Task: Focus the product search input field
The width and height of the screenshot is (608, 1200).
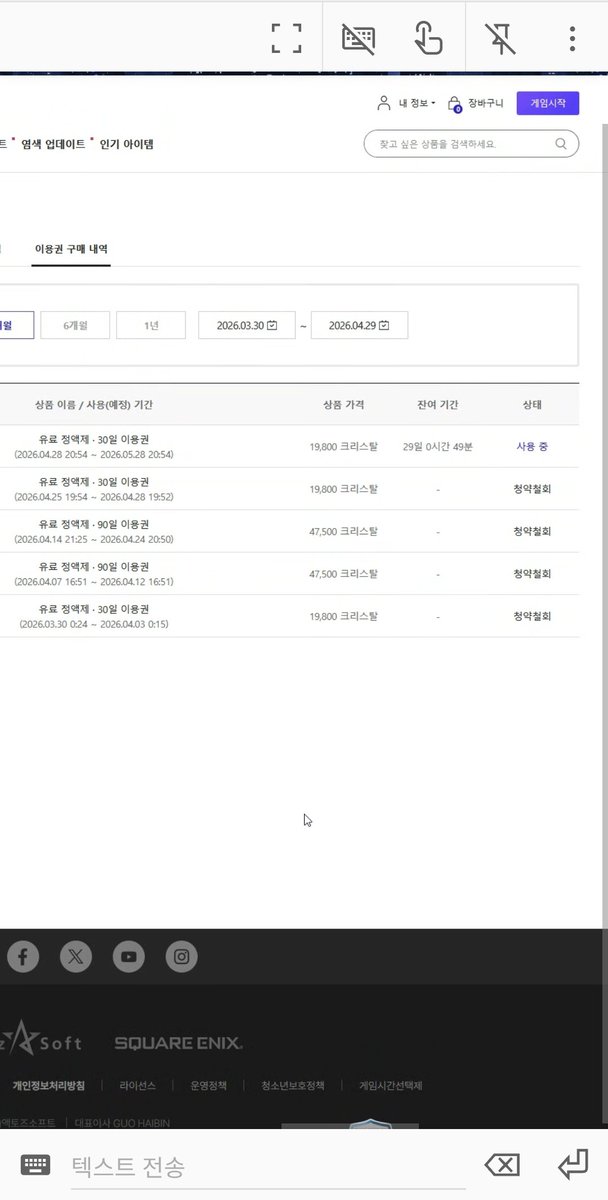Action: 471,144
